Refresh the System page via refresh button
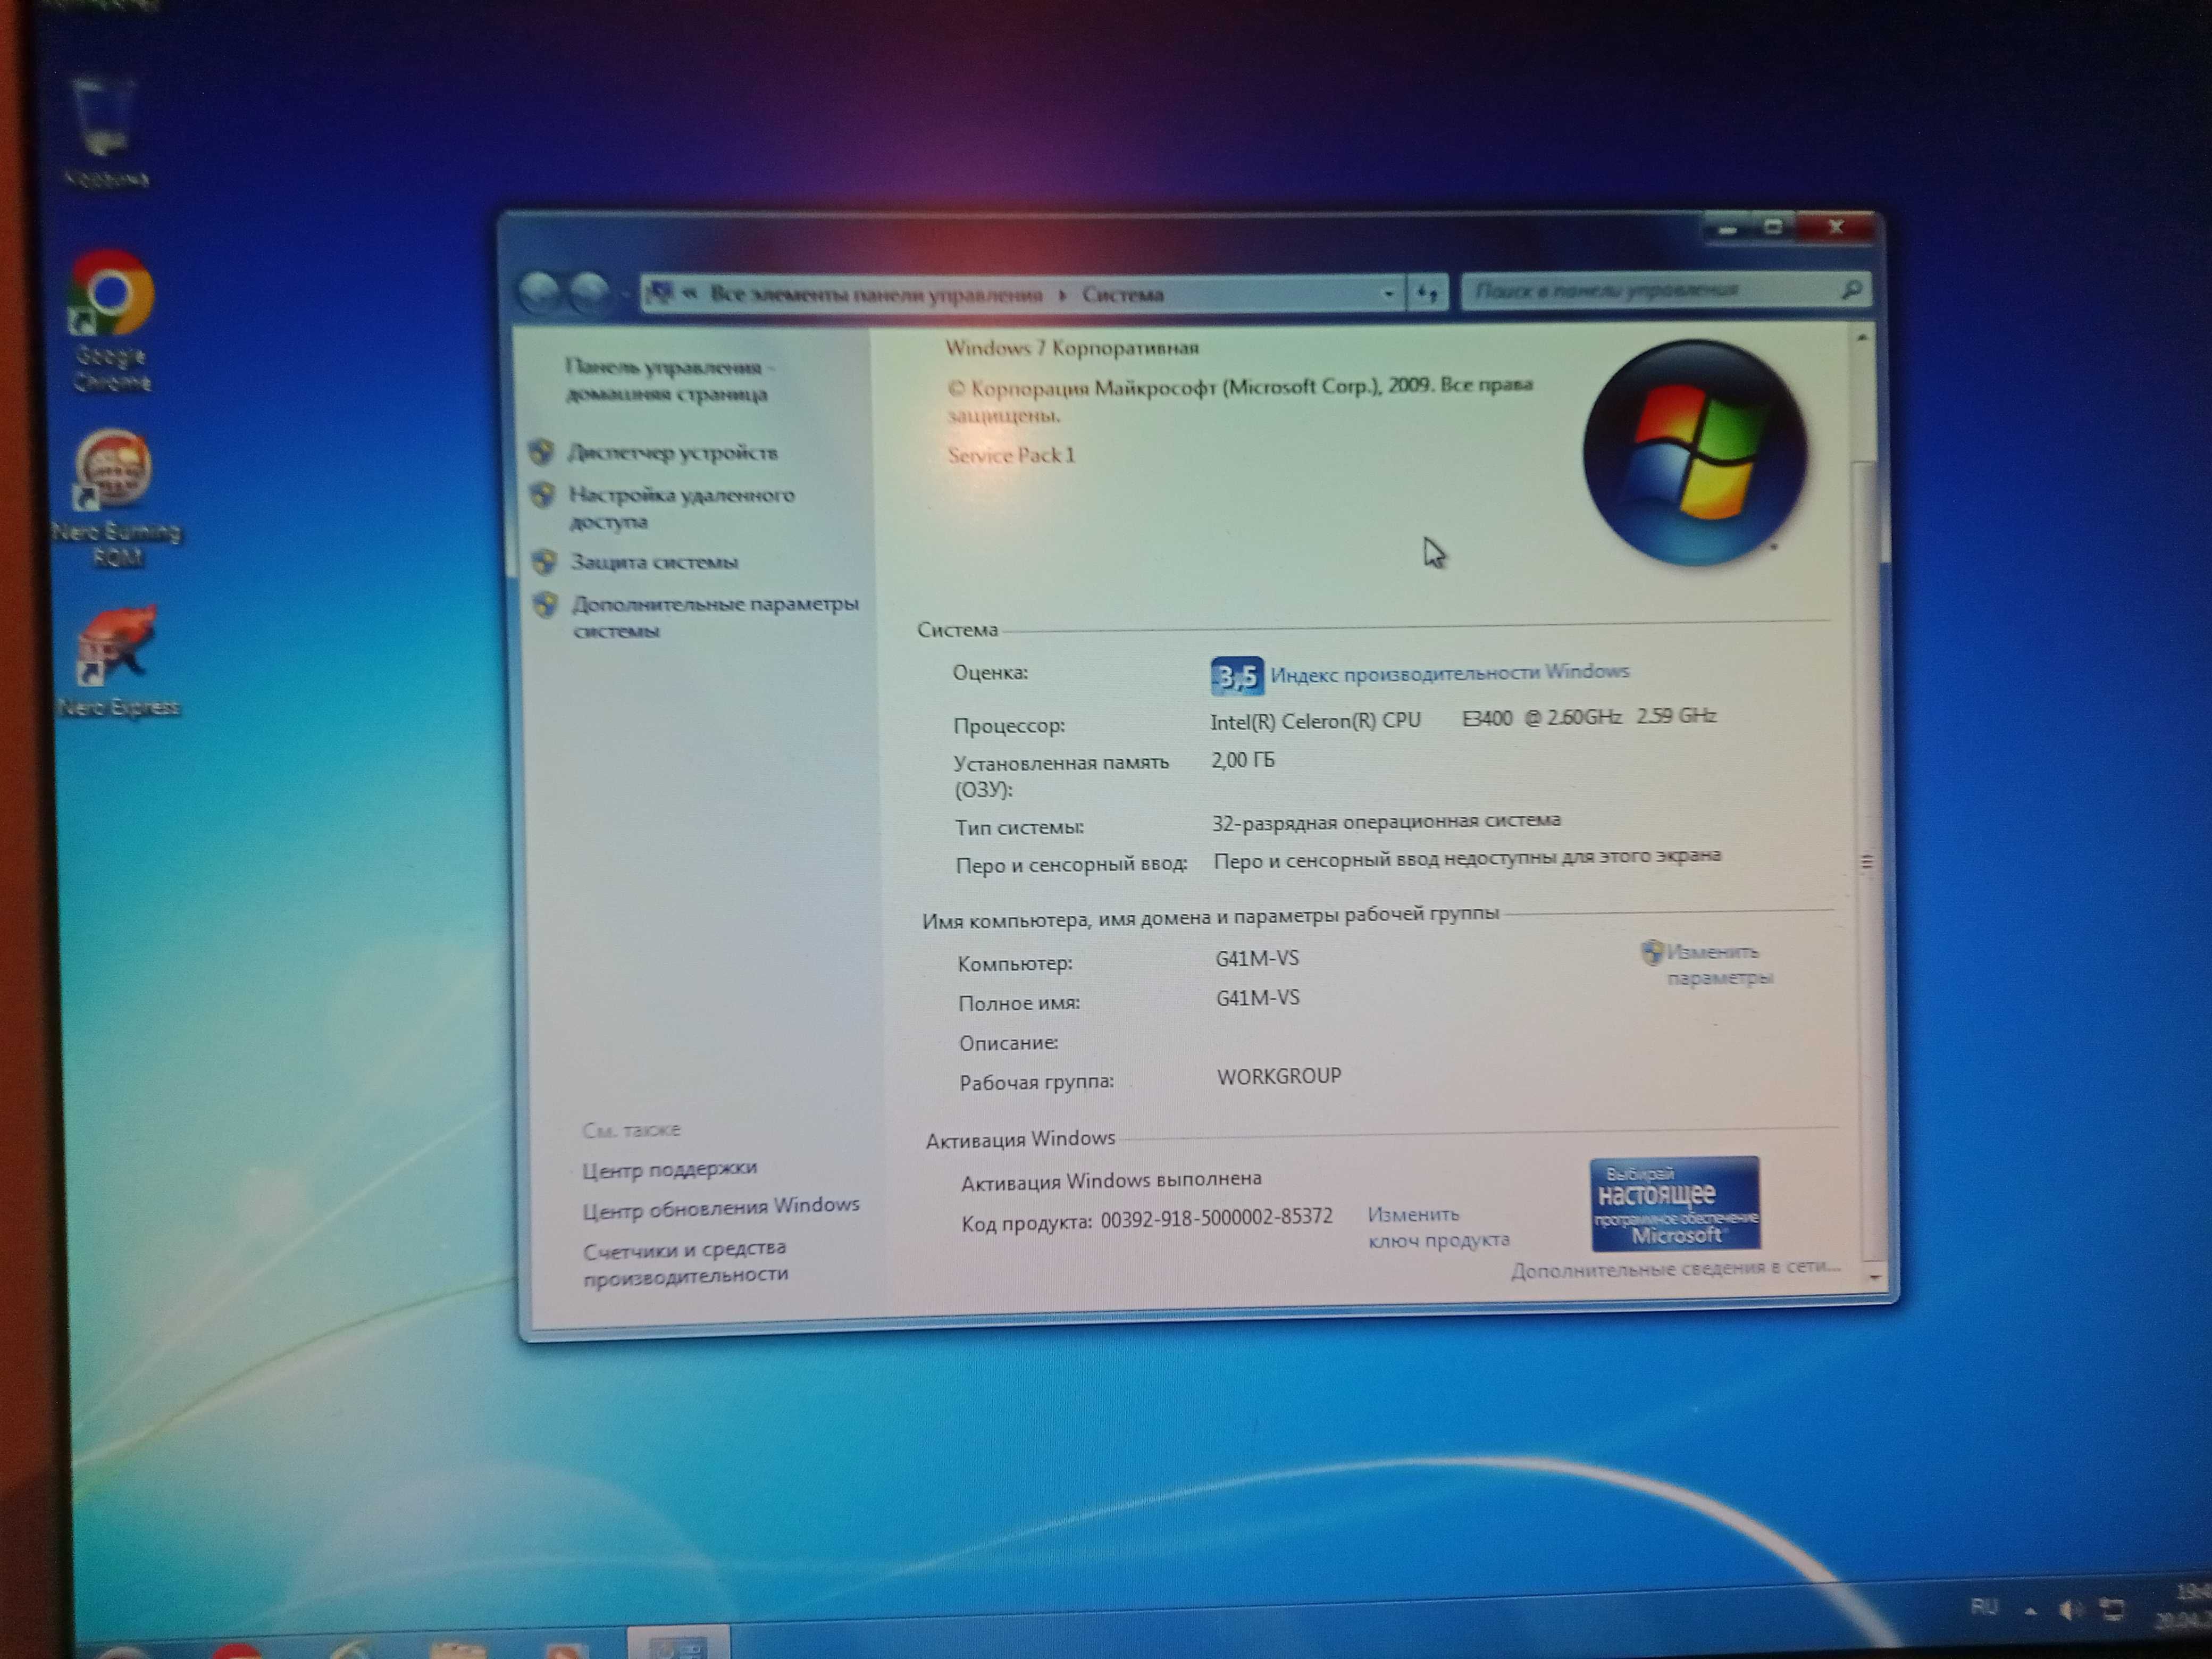2212x1659 pixels. click(1427, 293)
